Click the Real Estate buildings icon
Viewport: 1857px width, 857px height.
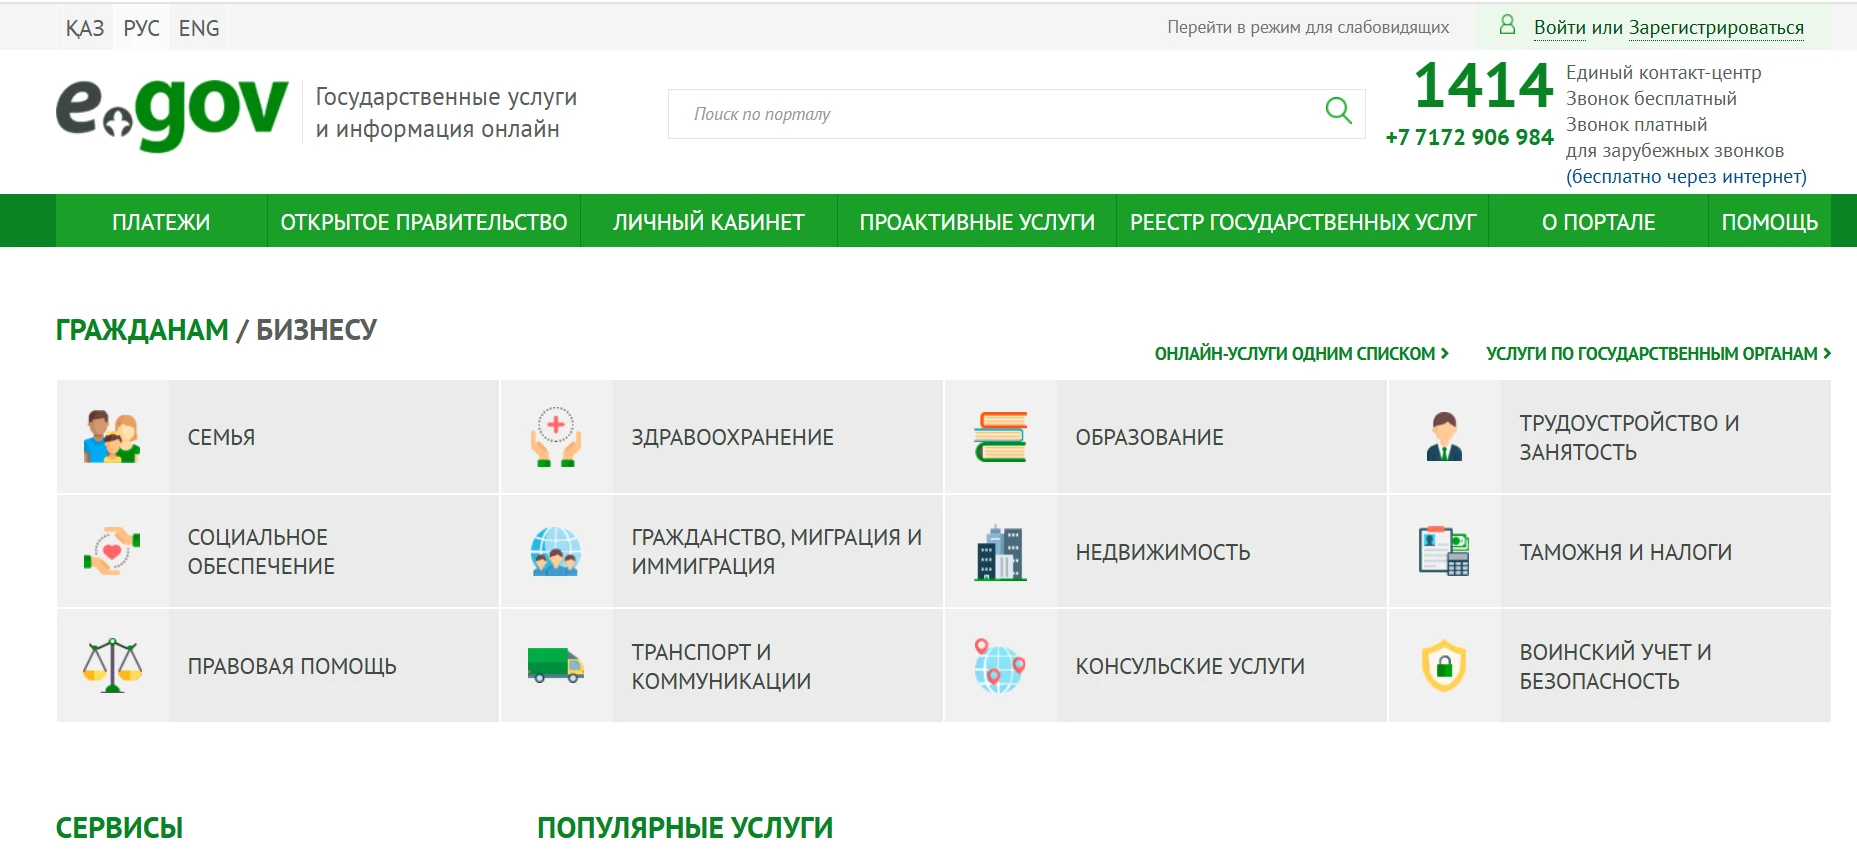(x=1000, y=552)
